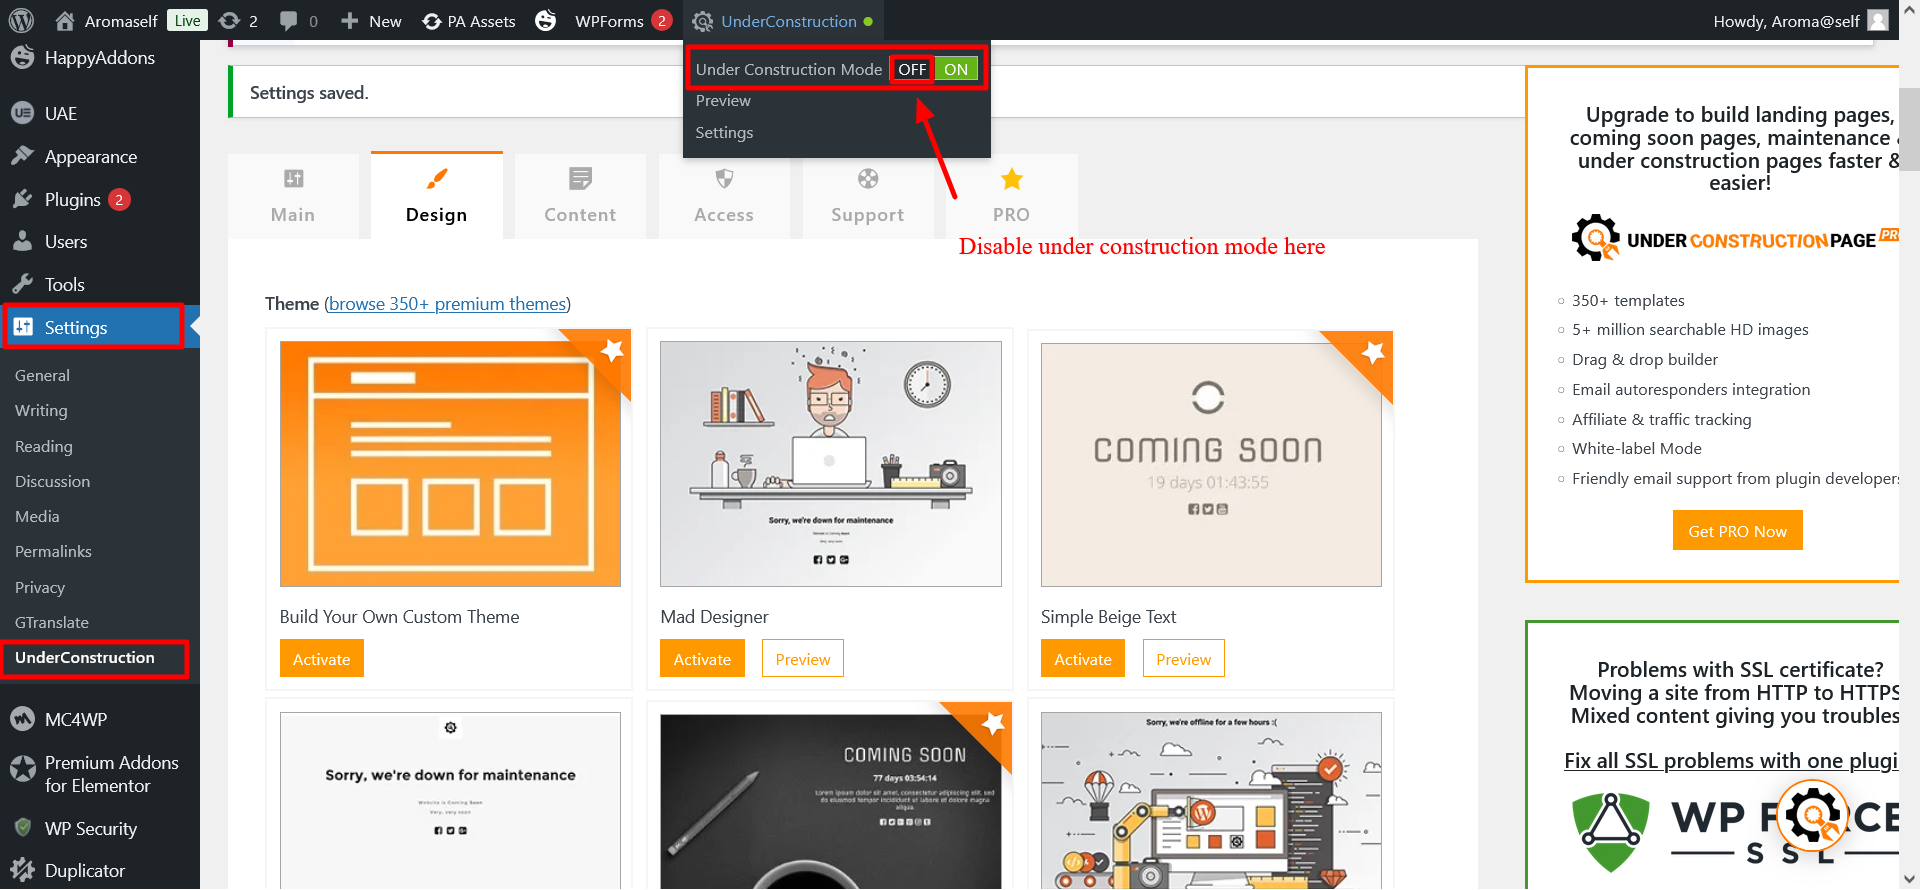Click the PRO tab star icon

coord(1012,179)
